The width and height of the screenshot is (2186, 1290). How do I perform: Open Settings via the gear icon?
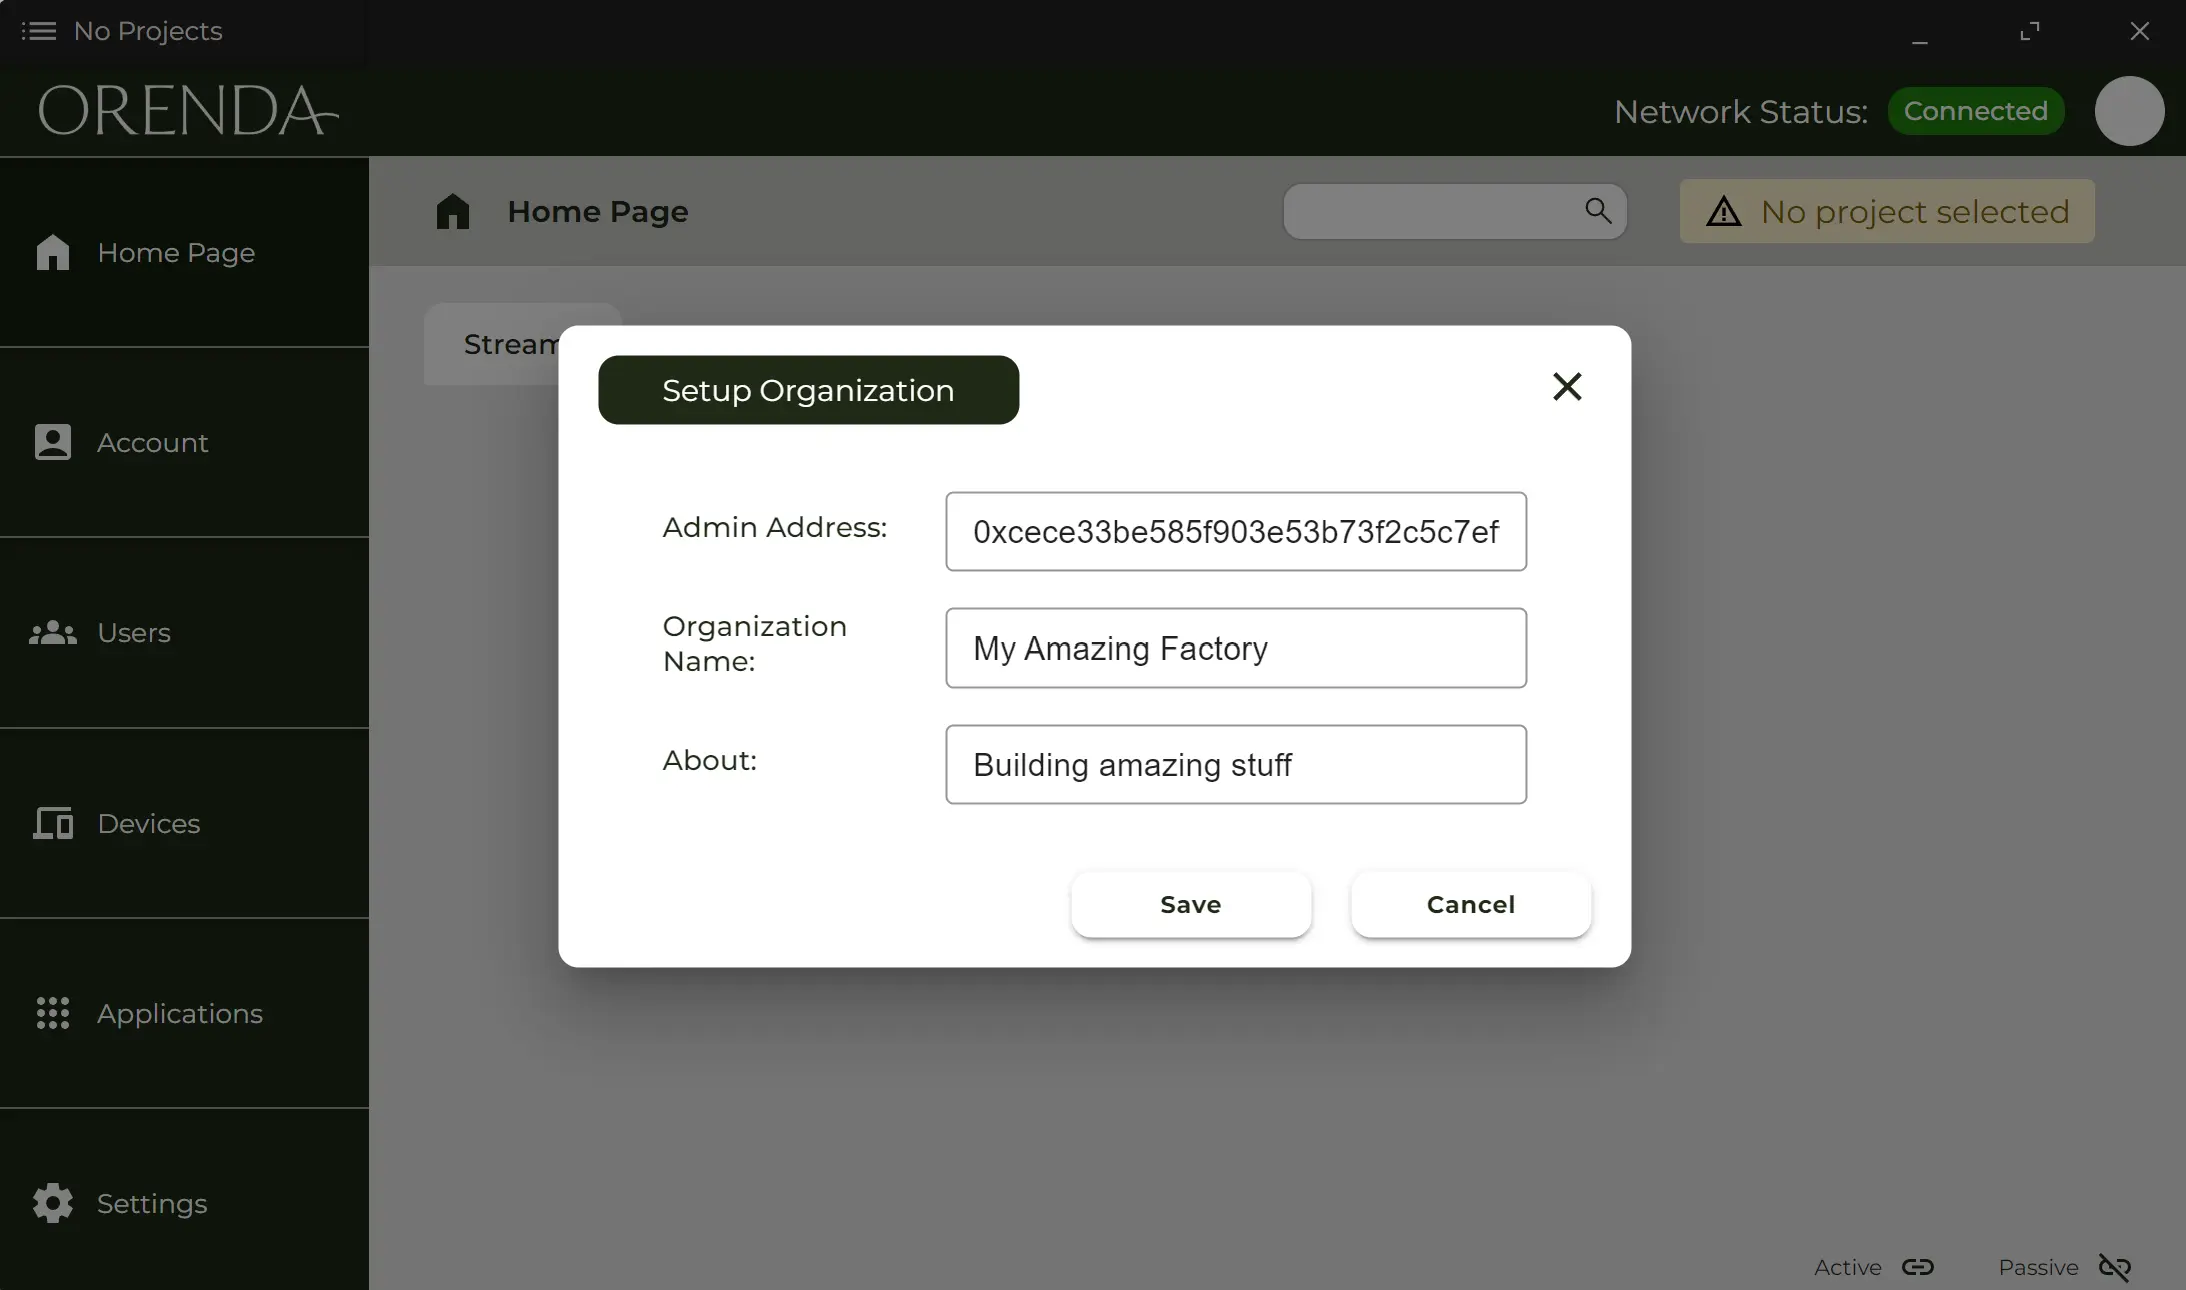[x=54, y=1203]
